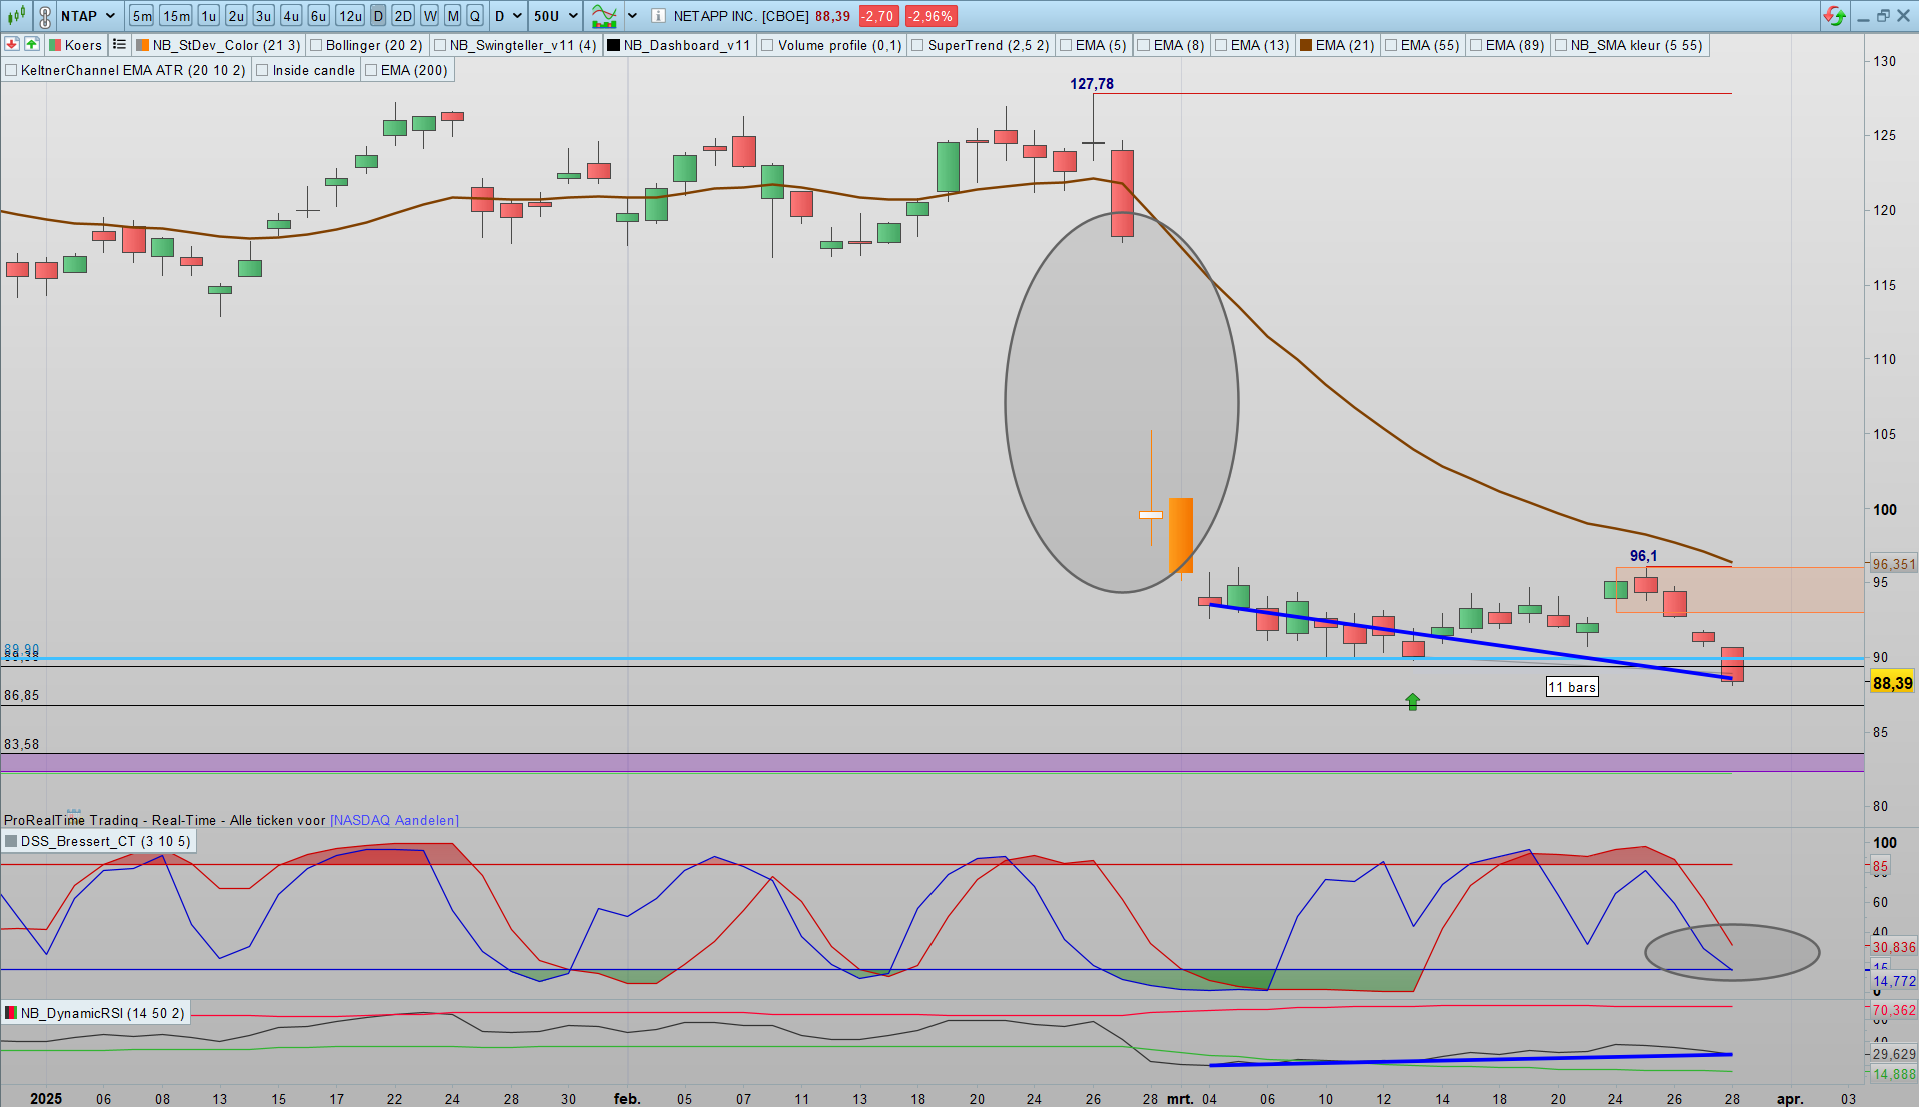The height and width of the screenshot is (1107, 1919).
Task: Enable the EMA (5) checkbox
Action: 1066,45
